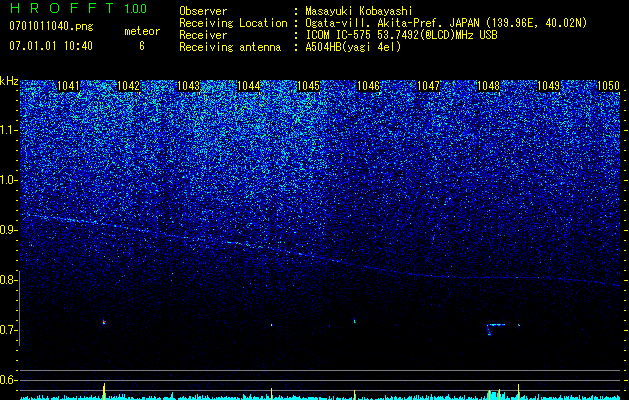Viewport: 629px width, 400px height.
Task: Click the 0.6 kHz axis label
Action: pos(8,380)
